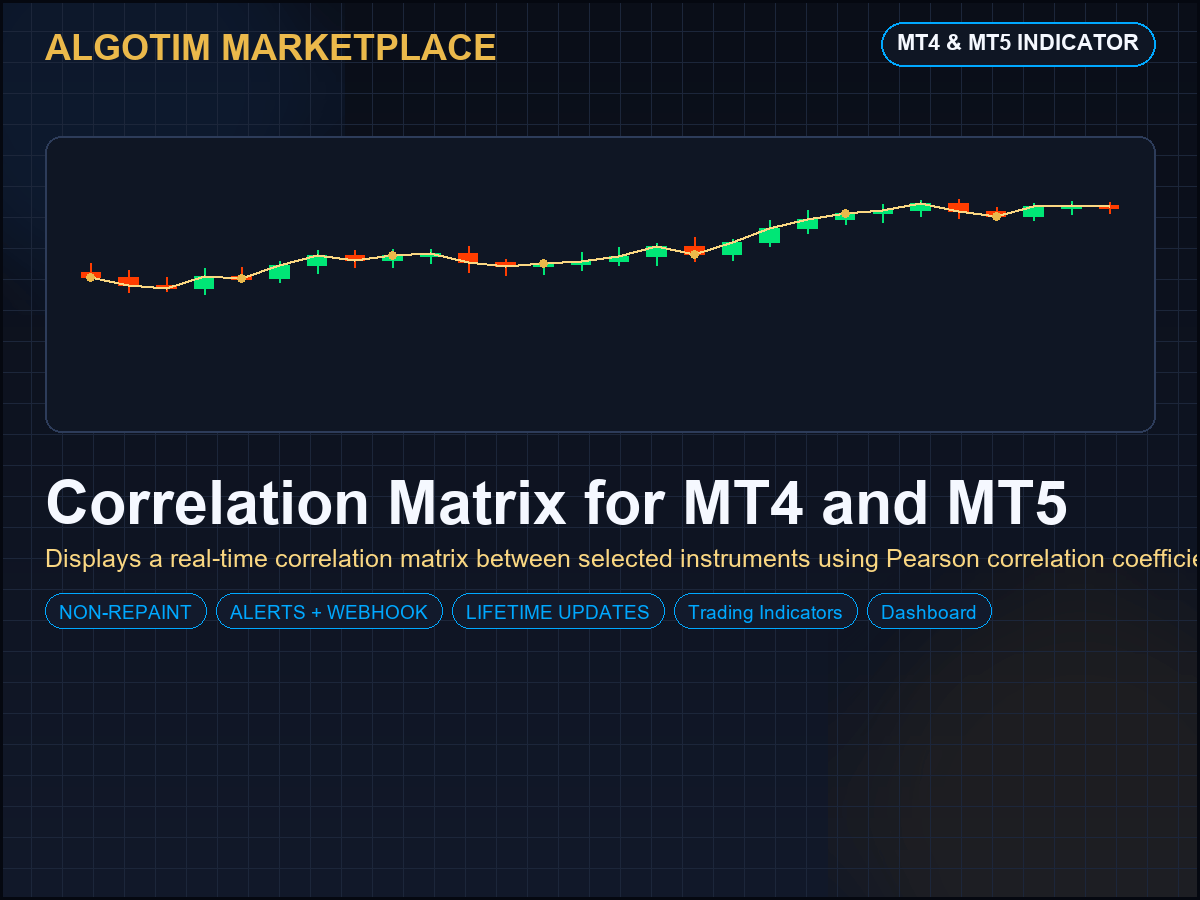The width and height of the screenshot is (1200, 900).
Task: Open the Trading Indicators tag
Action: point(766,612)
